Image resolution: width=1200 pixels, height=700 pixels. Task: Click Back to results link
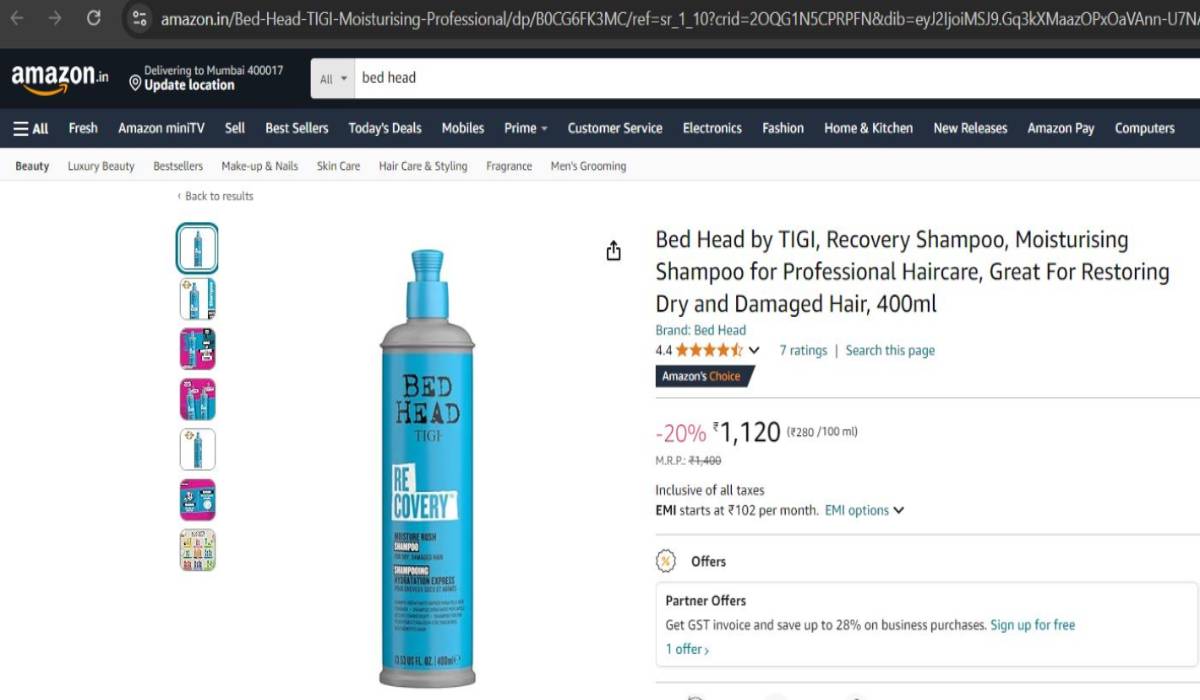click(x=216, y=196)
